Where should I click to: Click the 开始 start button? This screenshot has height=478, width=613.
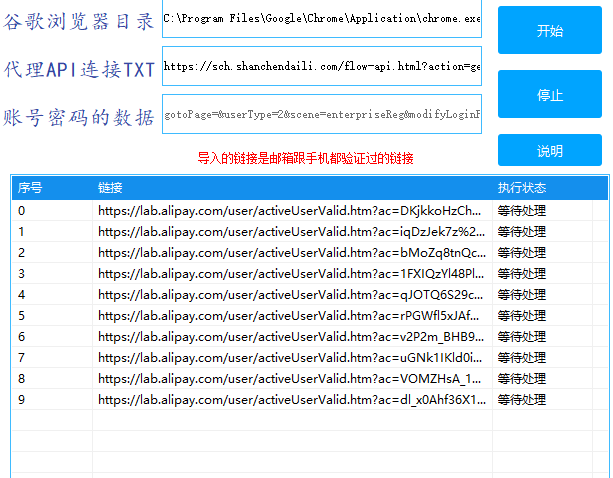coord(549,31)
